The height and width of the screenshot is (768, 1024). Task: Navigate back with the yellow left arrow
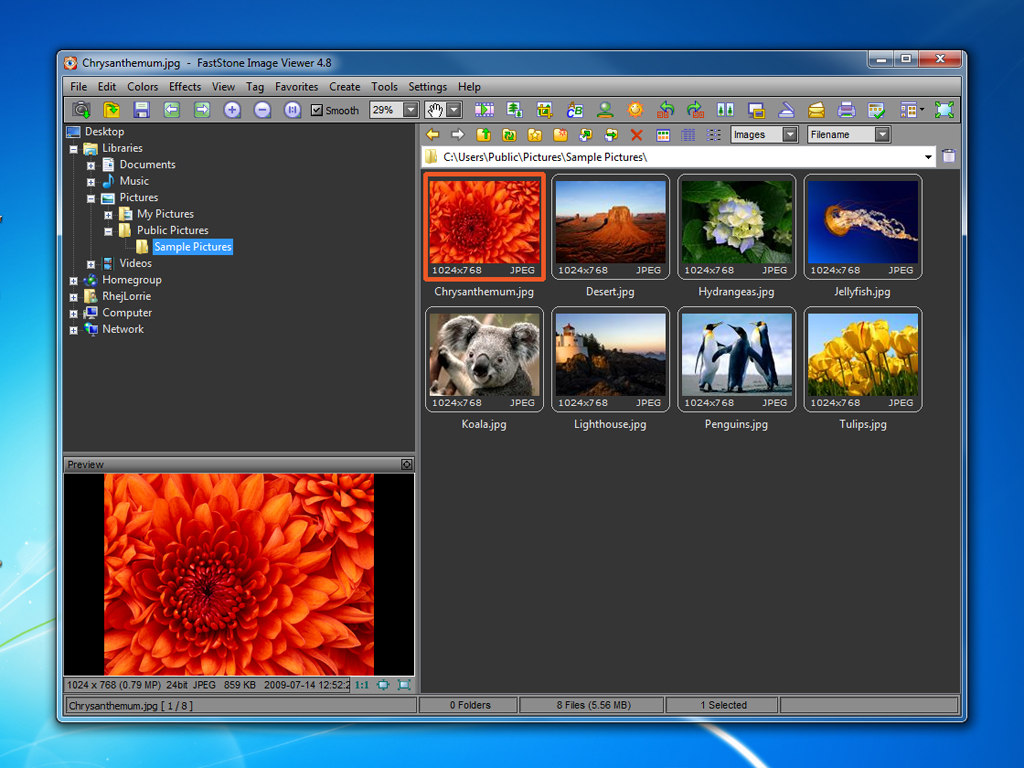coord(432,135)
